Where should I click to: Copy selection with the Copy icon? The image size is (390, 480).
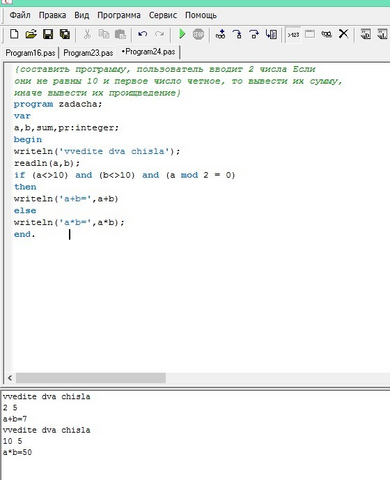point(104,34)
